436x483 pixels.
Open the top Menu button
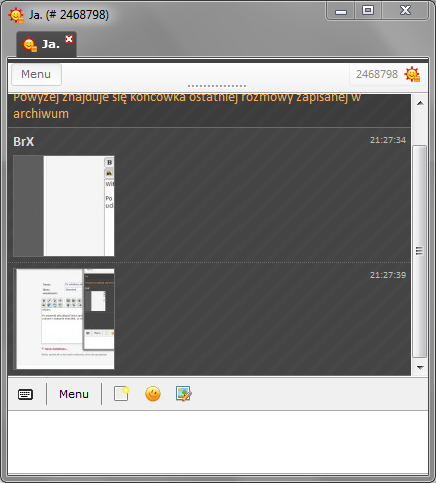tap(36, 74)
